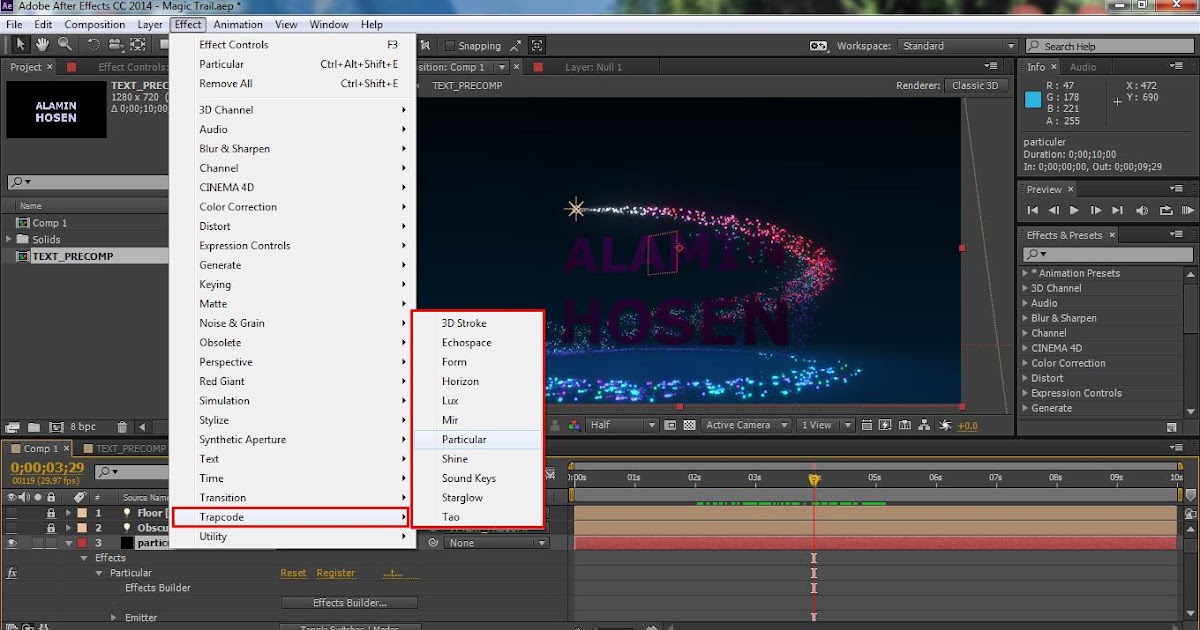Viewport: 1200px width, 630px height.
Task: Click the Reset link for Particular
Action: click(x=293, y=573)
